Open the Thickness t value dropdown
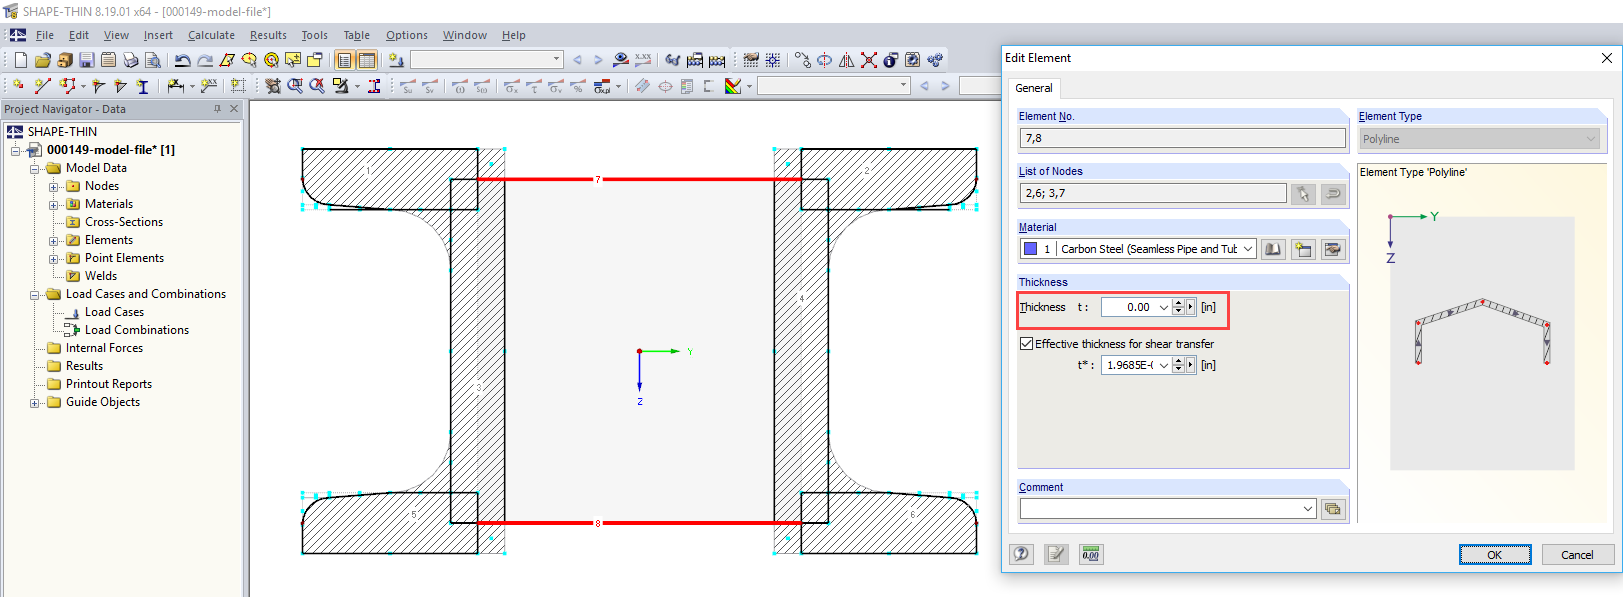This screenshot has width=1623, height=597. [1163, 307]
